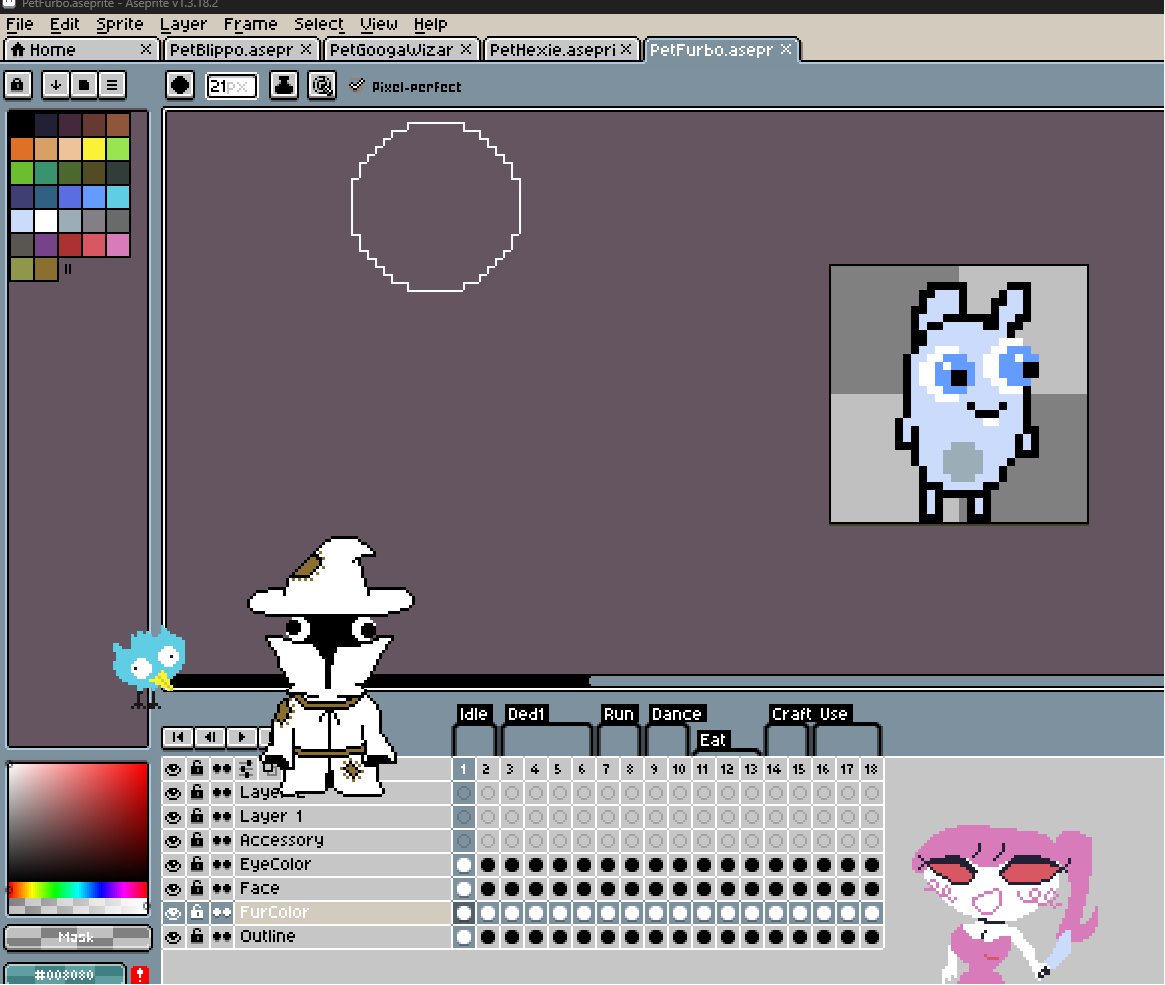Click the Mask button
The width and height of the screenshot is (1165, 985).
(77, 937)
